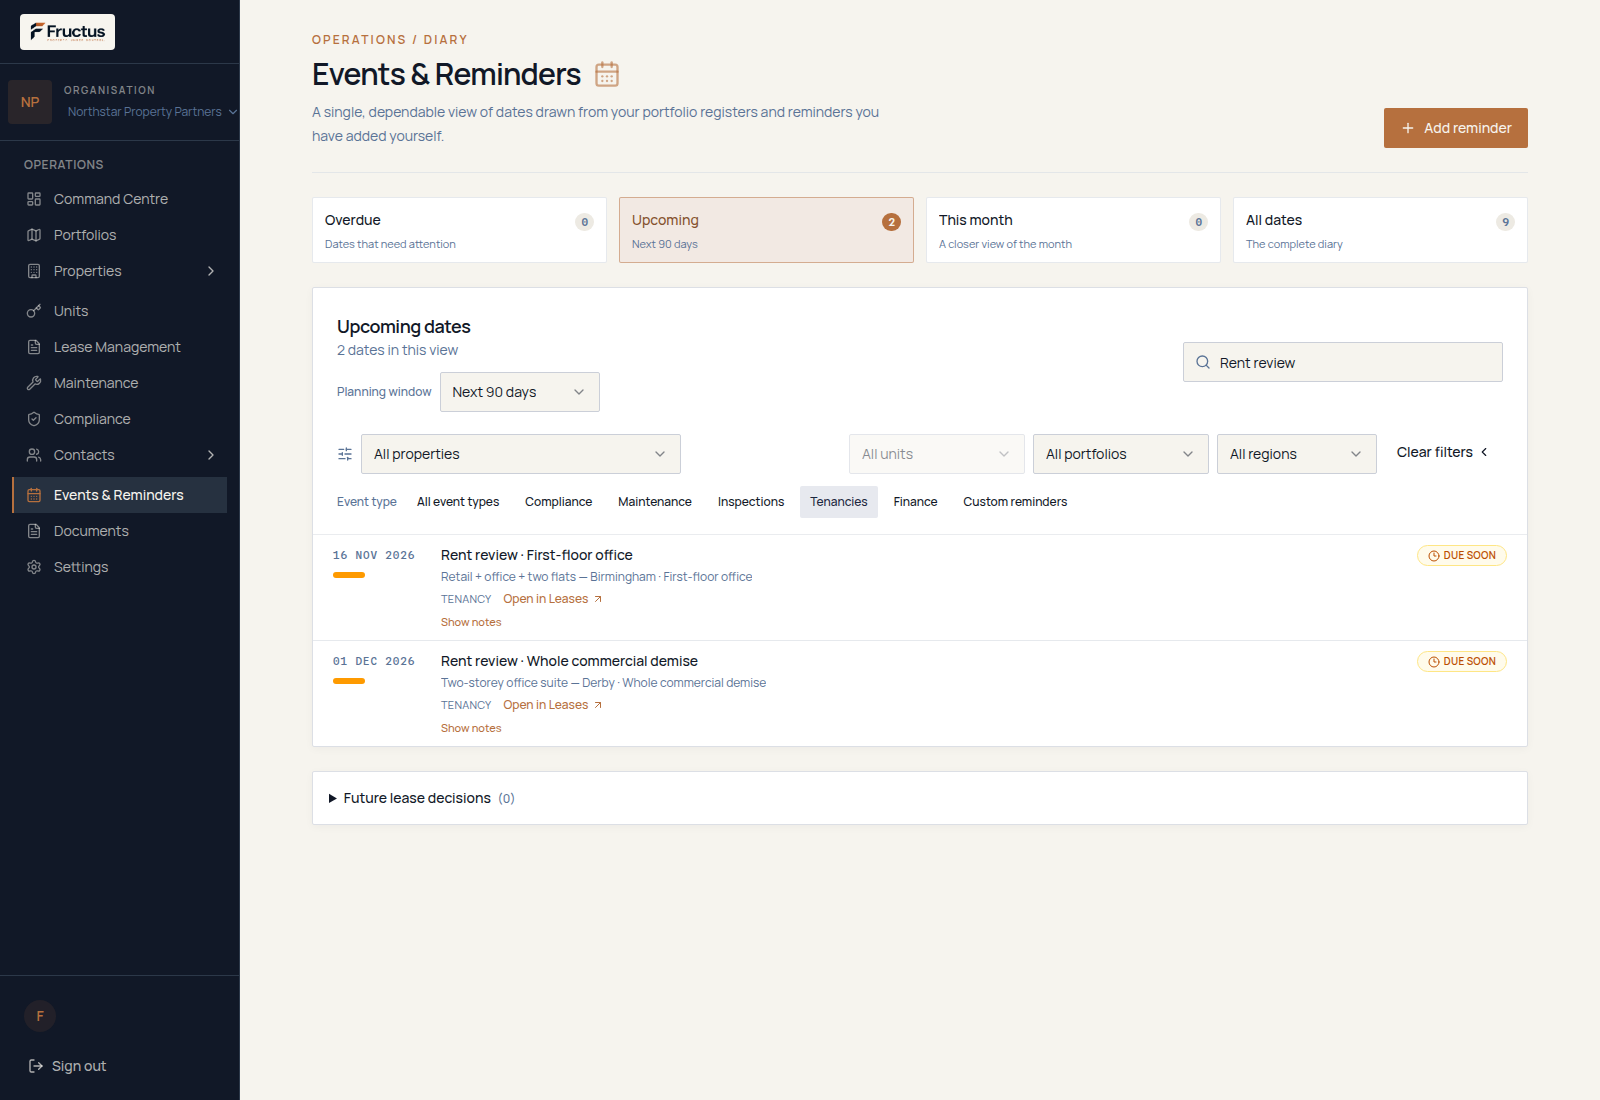Screen dimensions: 1600x1100
Task: Filter by Custom reminders event type
Action: [1015, 502]
